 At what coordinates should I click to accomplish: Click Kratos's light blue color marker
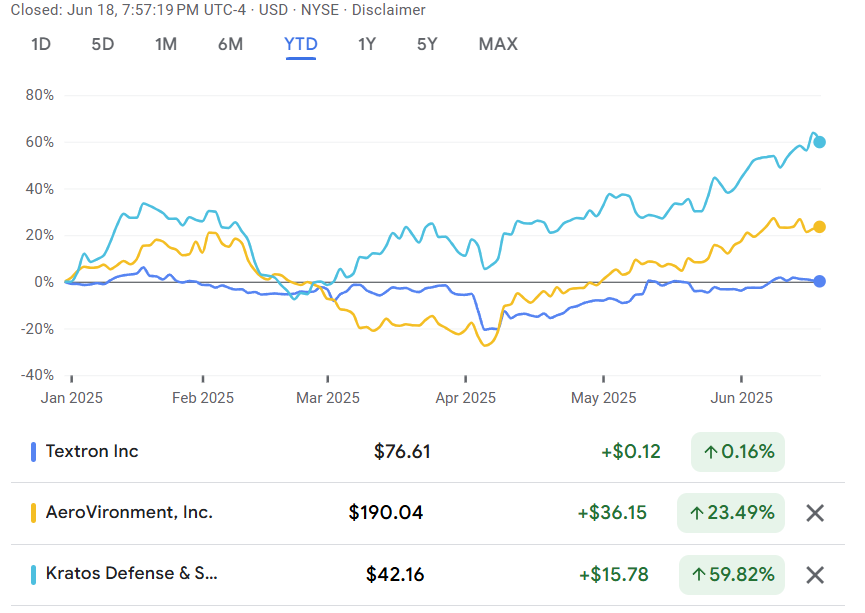coord(33,575)
